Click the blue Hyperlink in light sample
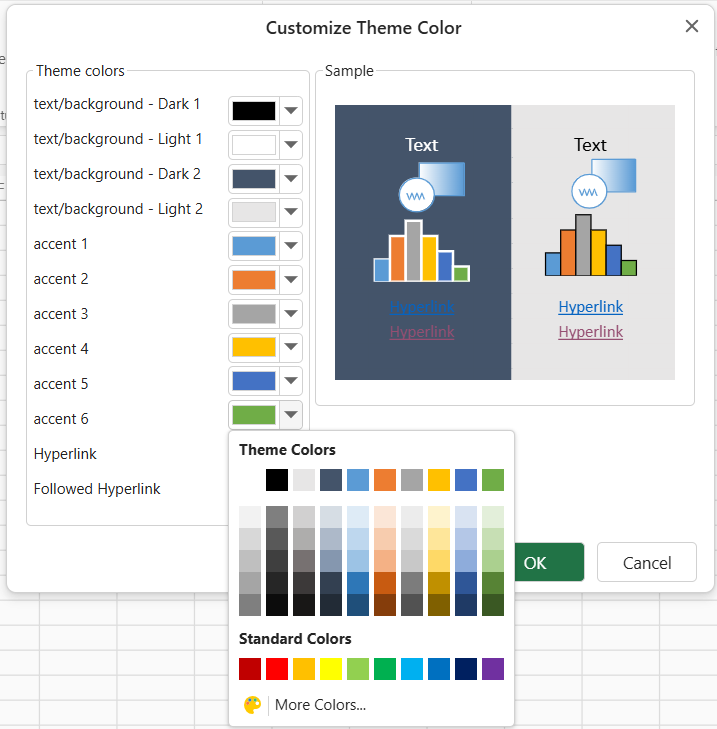This screenshot has height=729, width=717. click(590, 307)
